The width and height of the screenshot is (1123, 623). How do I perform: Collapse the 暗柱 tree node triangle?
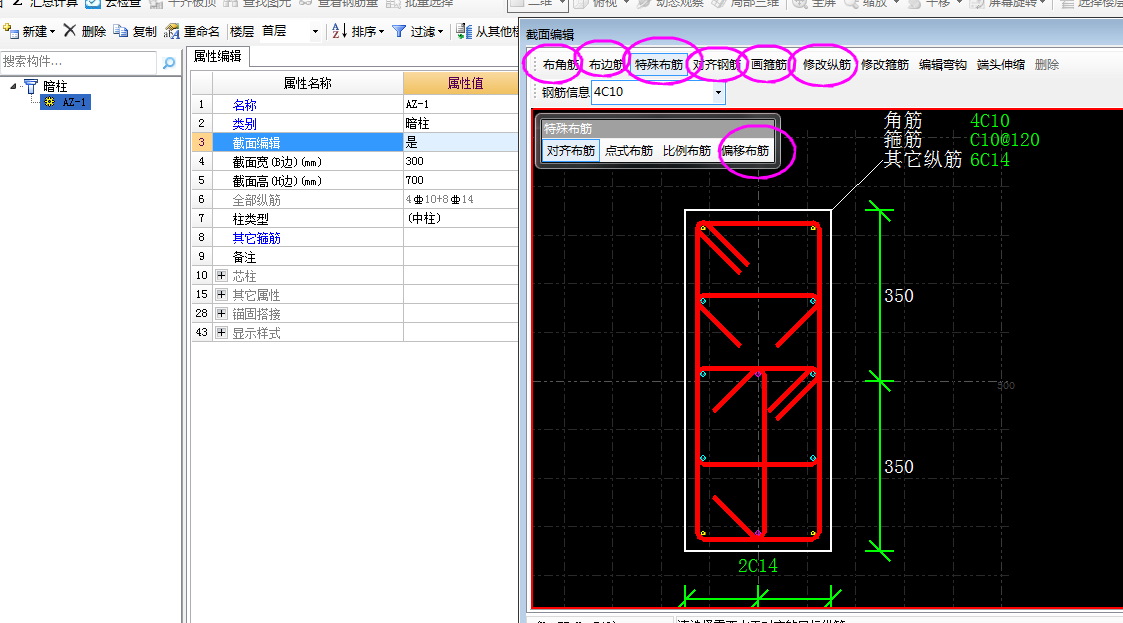click(x=13, y=87)
